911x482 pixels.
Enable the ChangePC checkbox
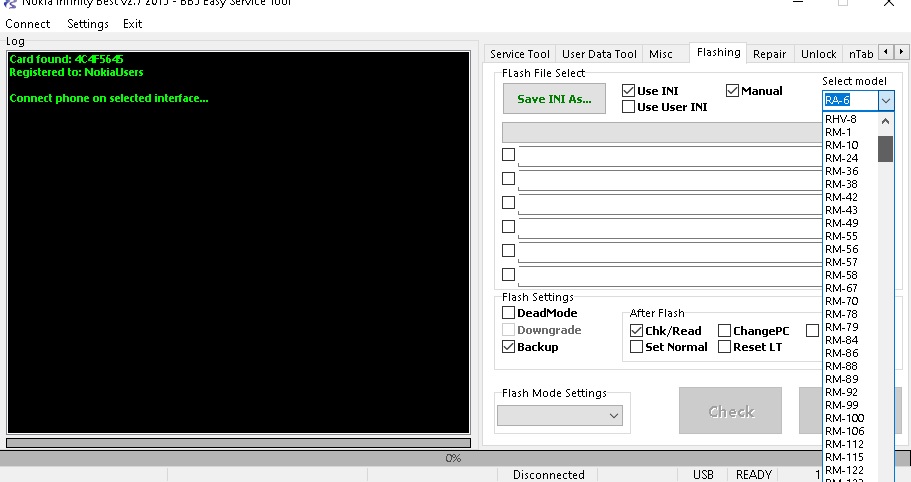[x=724, y=330]
